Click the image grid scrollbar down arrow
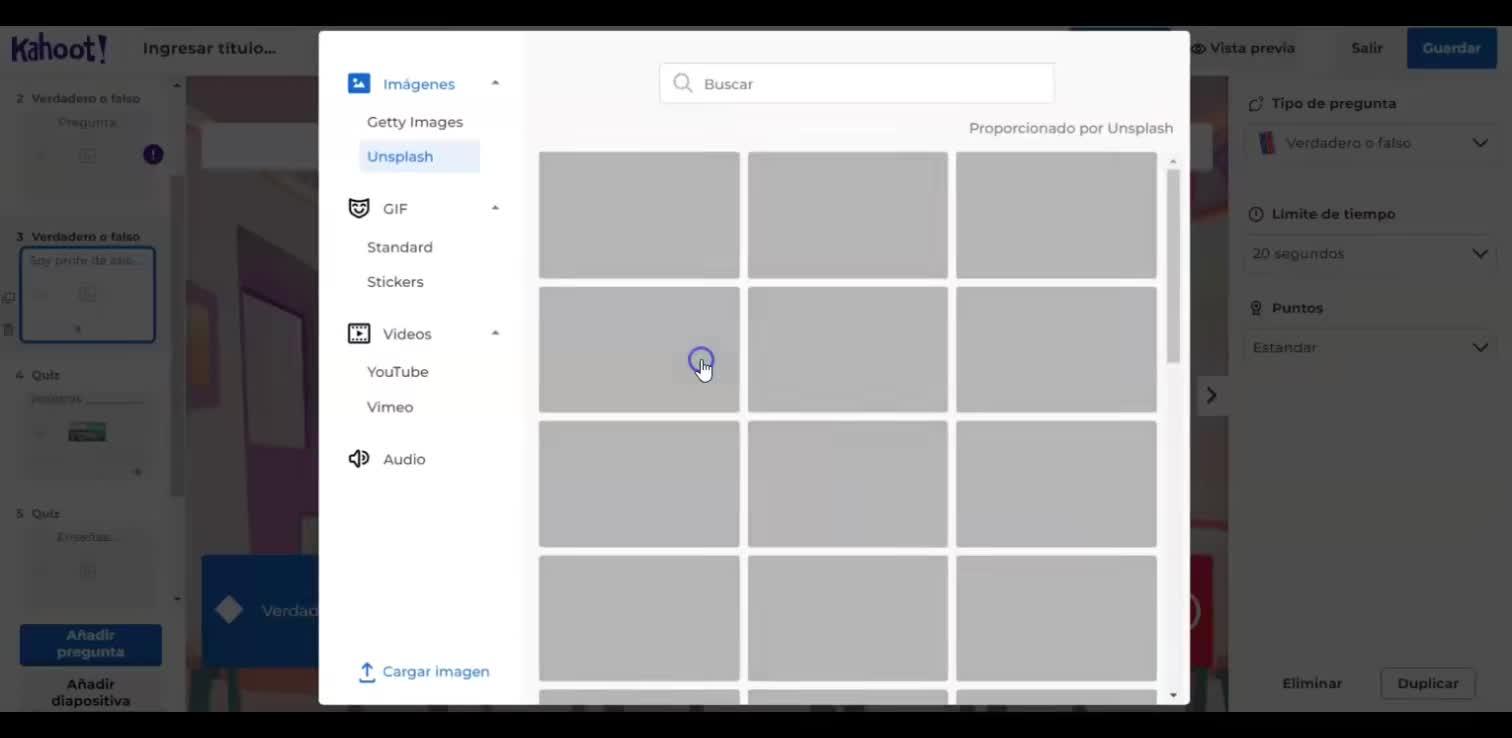The width and height of the screenshot is (1512, 738). click(x=1173, y=695)
